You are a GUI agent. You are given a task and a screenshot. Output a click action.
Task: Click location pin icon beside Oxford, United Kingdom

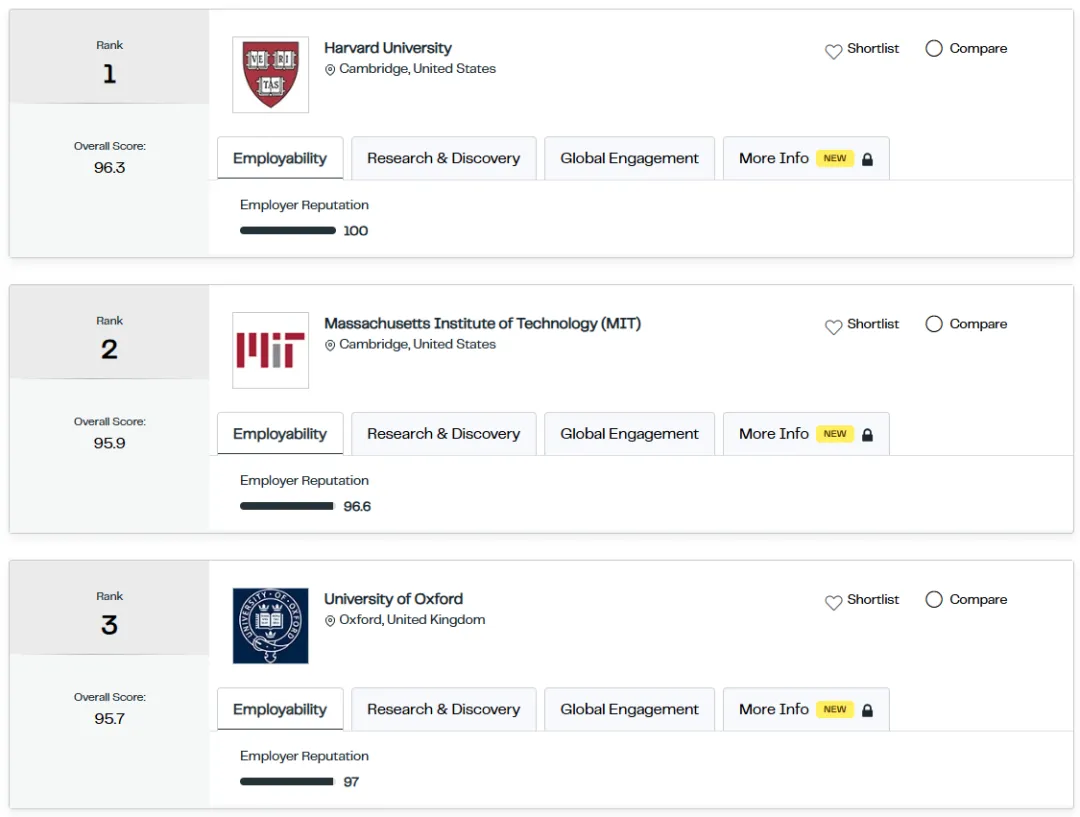click(330, 621)
